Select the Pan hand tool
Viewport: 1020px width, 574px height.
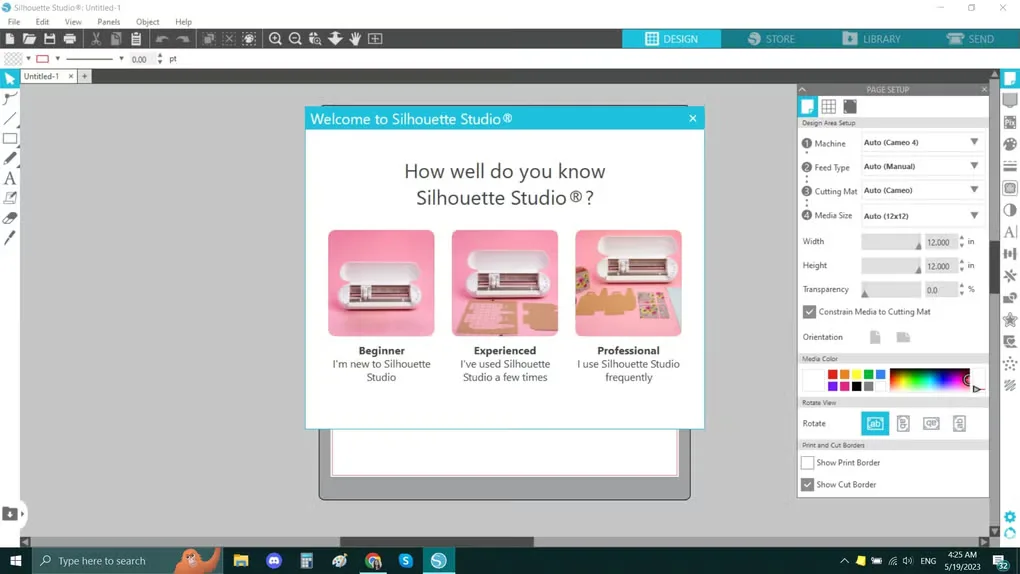[x=355, y=39]
